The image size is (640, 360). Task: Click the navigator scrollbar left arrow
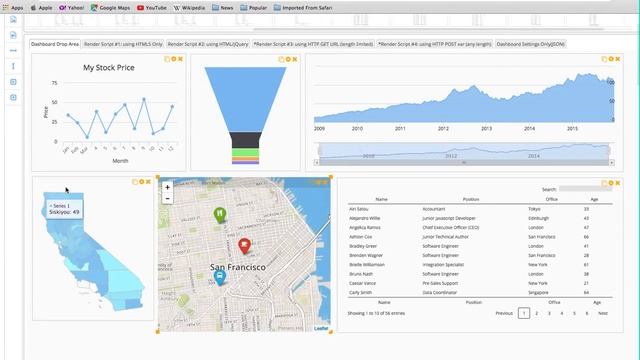(316, 162)
